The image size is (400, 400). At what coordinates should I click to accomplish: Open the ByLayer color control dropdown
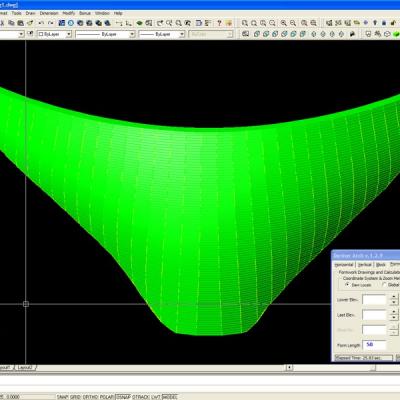tap(69, 34)
